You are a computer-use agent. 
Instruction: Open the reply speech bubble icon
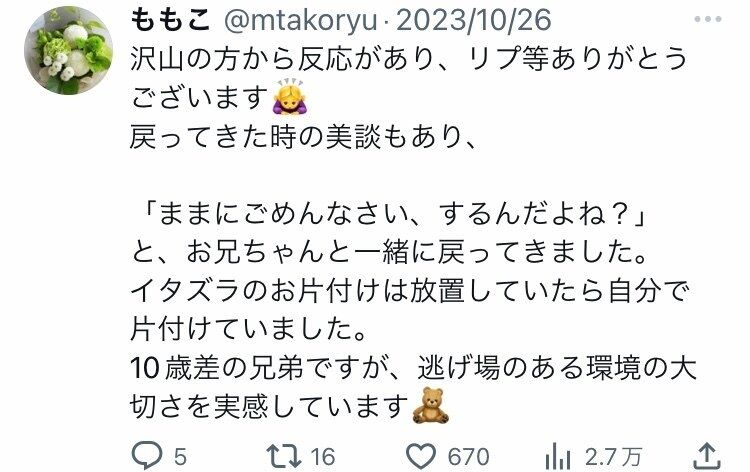pyautogui.click(x=147, y=456)
